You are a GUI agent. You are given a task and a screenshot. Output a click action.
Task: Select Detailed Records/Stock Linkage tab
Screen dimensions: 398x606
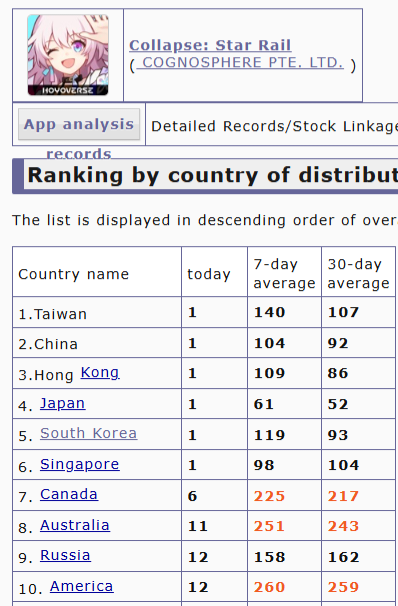point(274,126)
